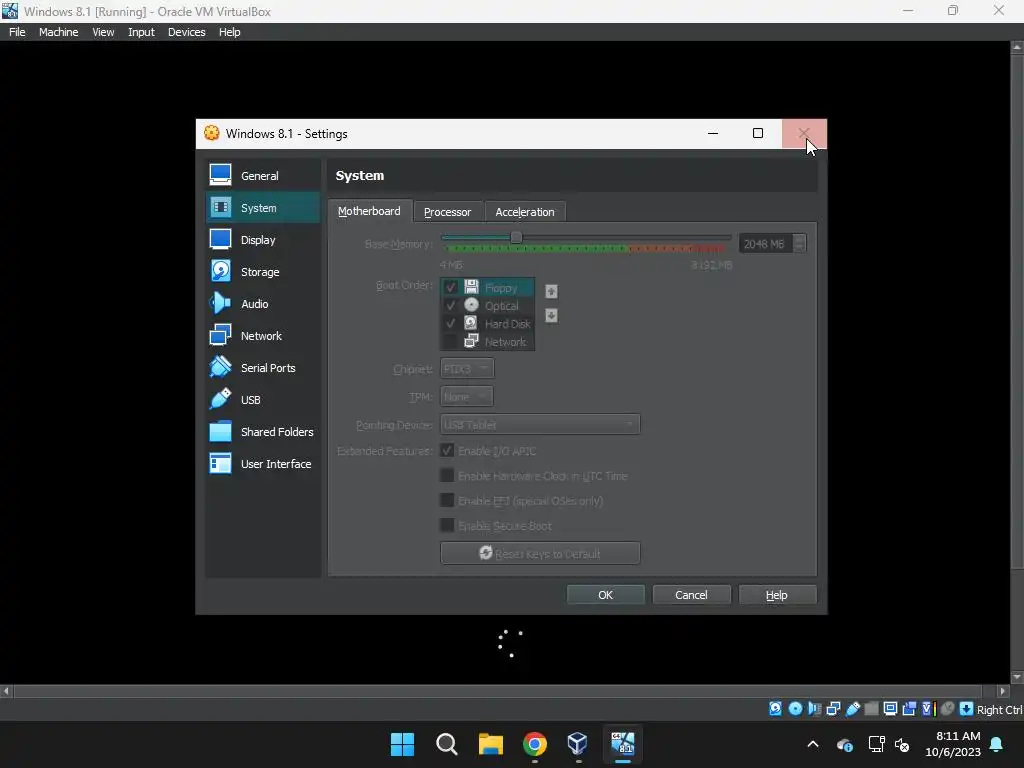The image size is (1024, 768).
Task: Show hidden icons chevron in system tray
Action: pos(813,744)
